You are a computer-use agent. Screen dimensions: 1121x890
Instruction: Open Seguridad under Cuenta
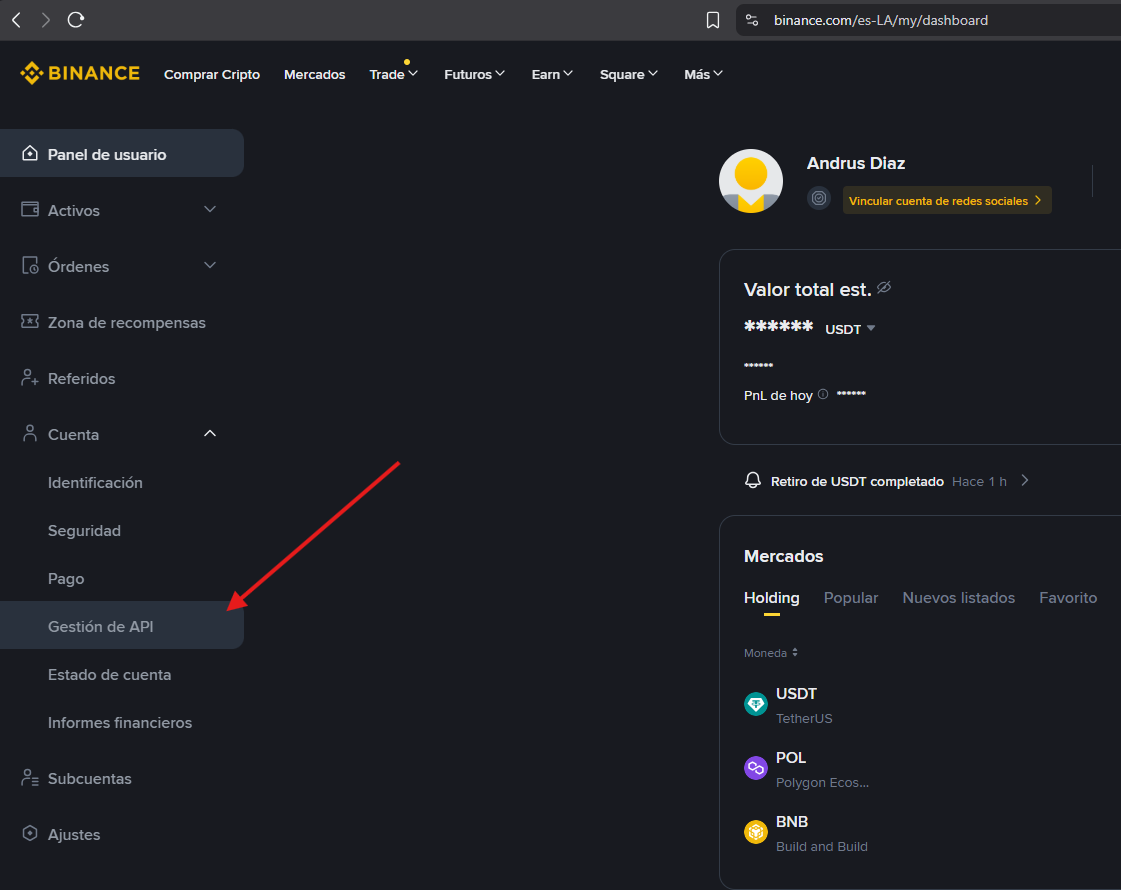(x=84, y=530)
